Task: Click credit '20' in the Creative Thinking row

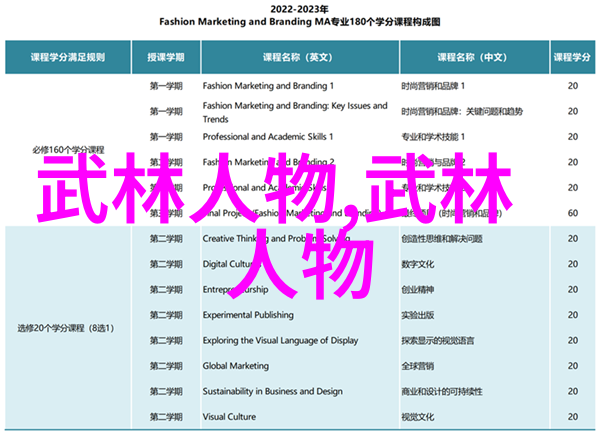Action: coord(573,238)
